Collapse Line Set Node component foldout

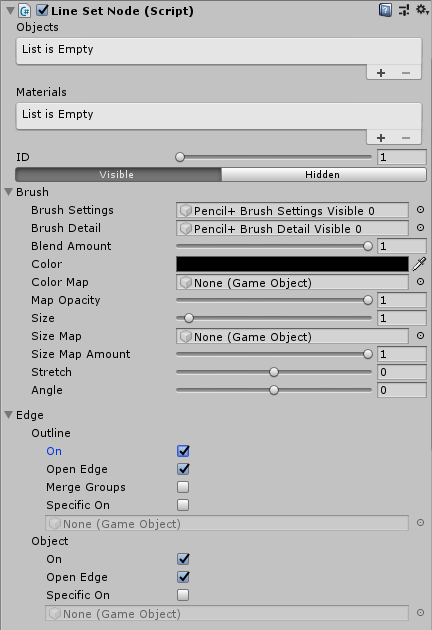tap(10, 11)
